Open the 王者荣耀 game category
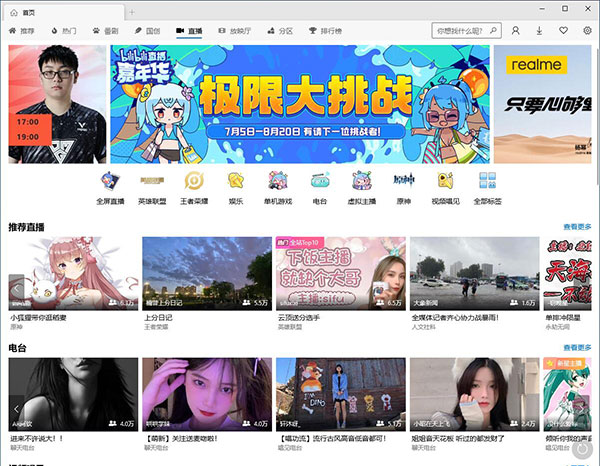 tap(193, 181)
